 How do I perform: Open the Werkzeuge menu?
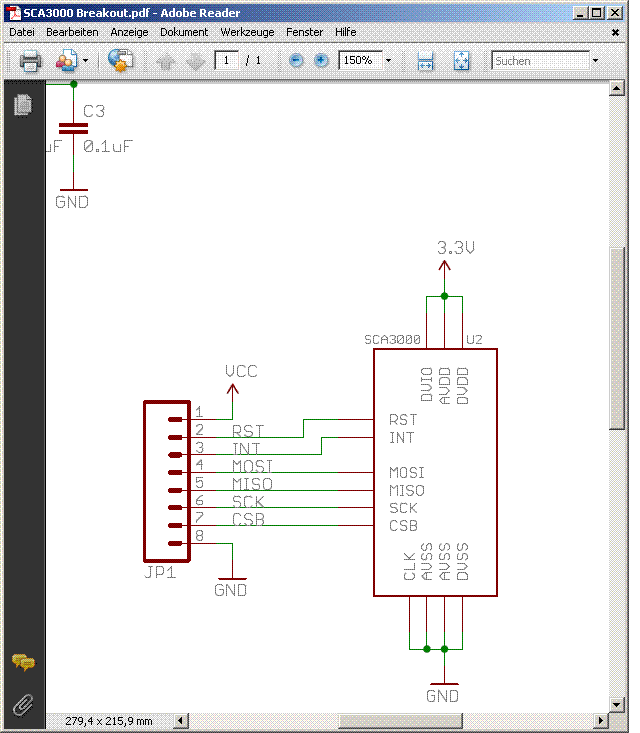click(247, 32)
